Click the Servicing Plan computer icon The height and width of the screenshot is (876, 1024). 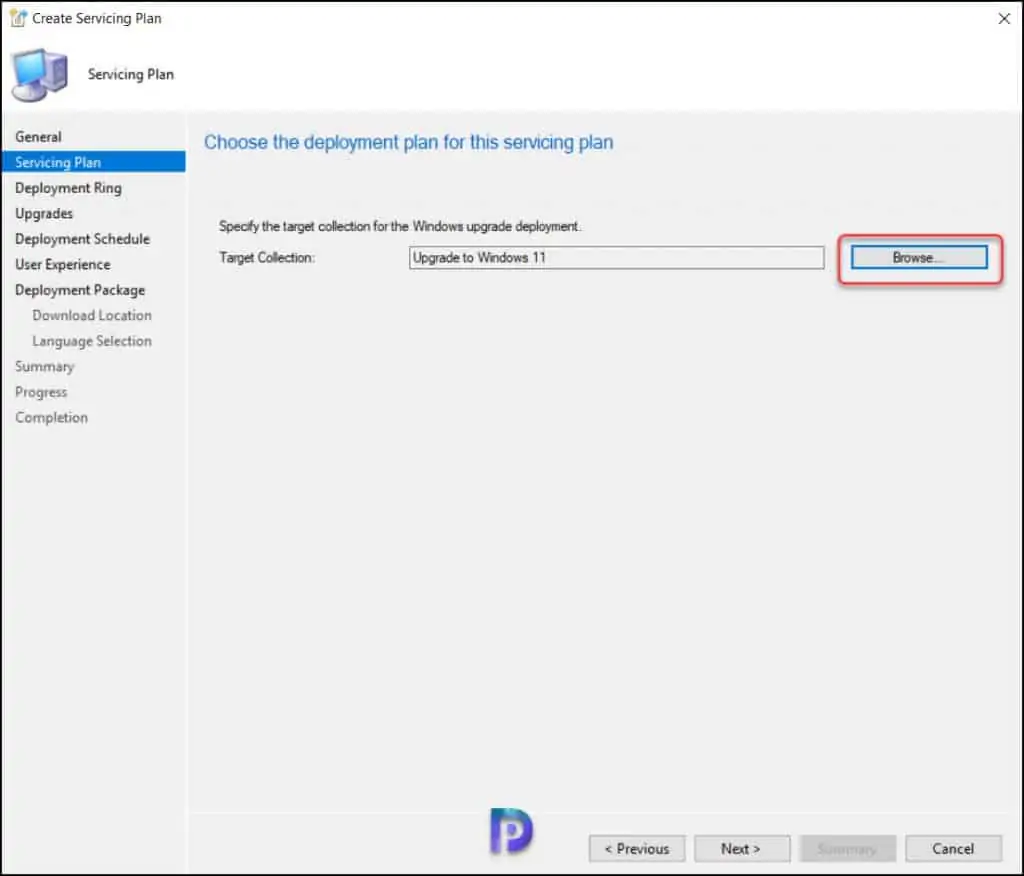click(x=40, y=74)
